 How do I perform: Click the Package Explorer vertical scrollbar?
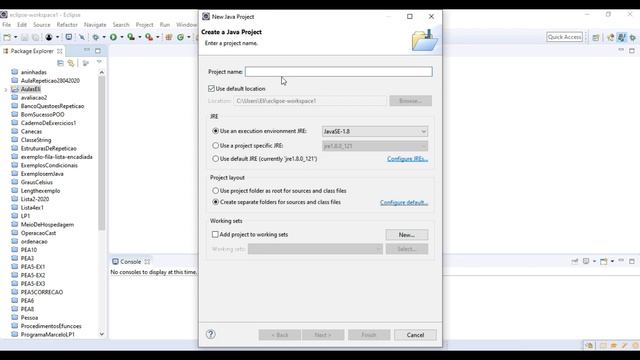click(x=102, y=153)
